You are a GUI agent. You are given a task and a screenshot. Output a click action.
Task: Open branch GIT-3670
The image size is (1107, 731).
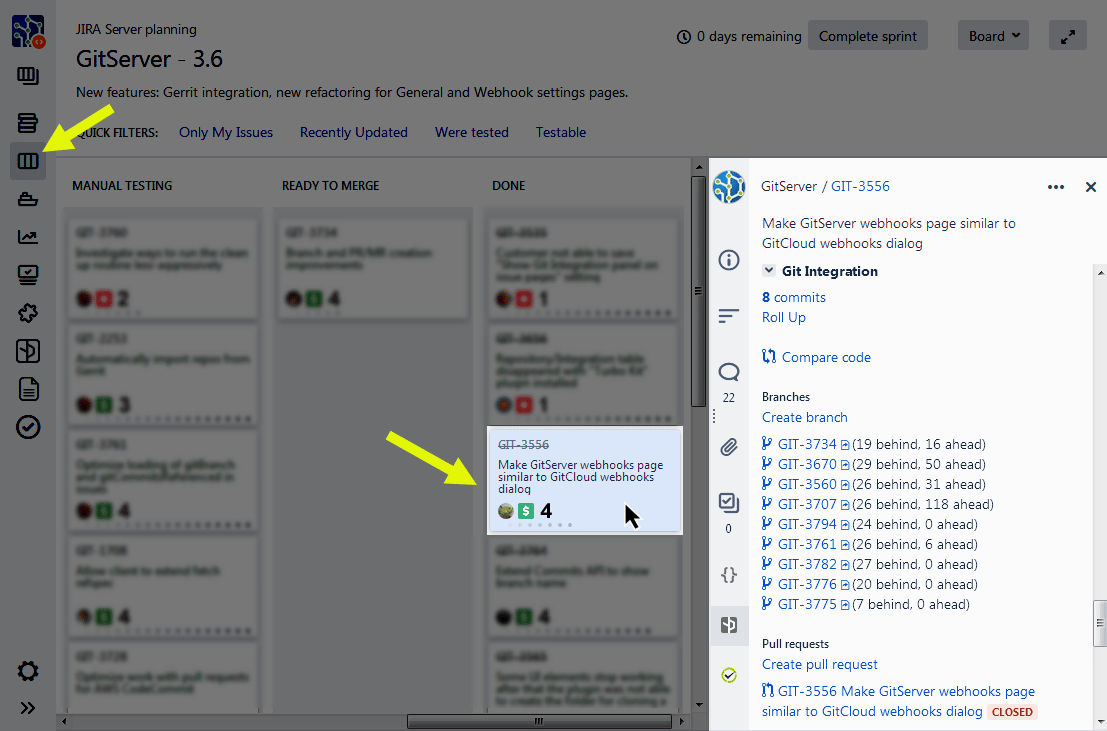[x=807, y=464]
